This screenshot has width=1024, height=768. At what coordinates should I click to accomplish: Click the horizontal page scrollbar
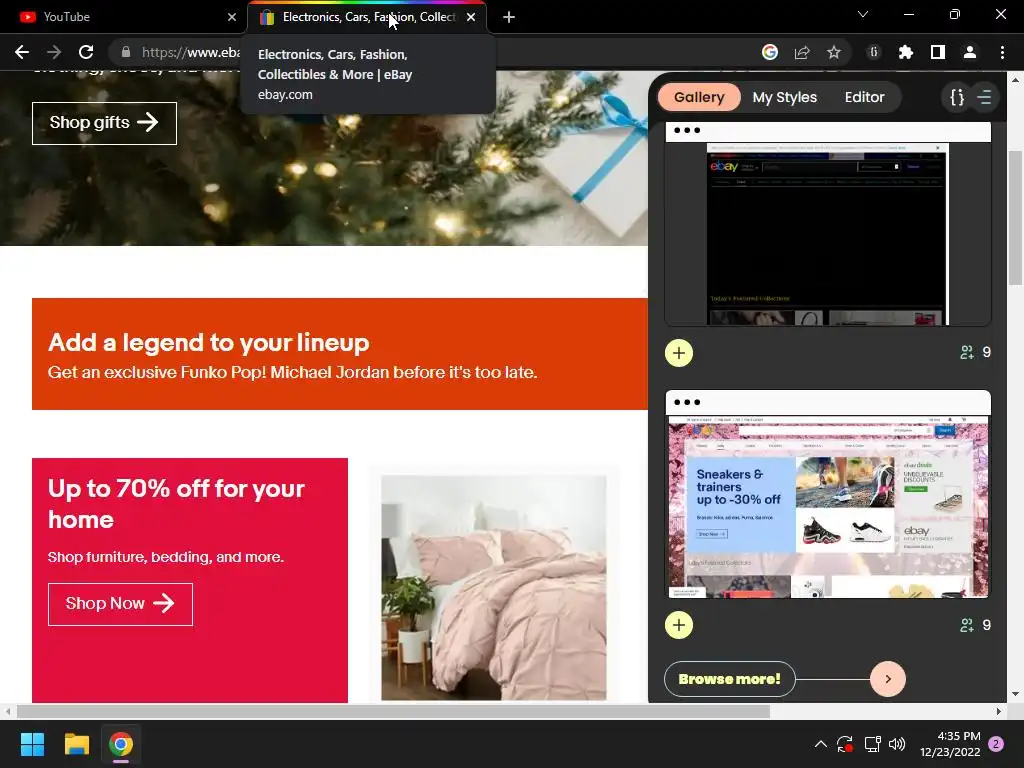tap(393, 711)
